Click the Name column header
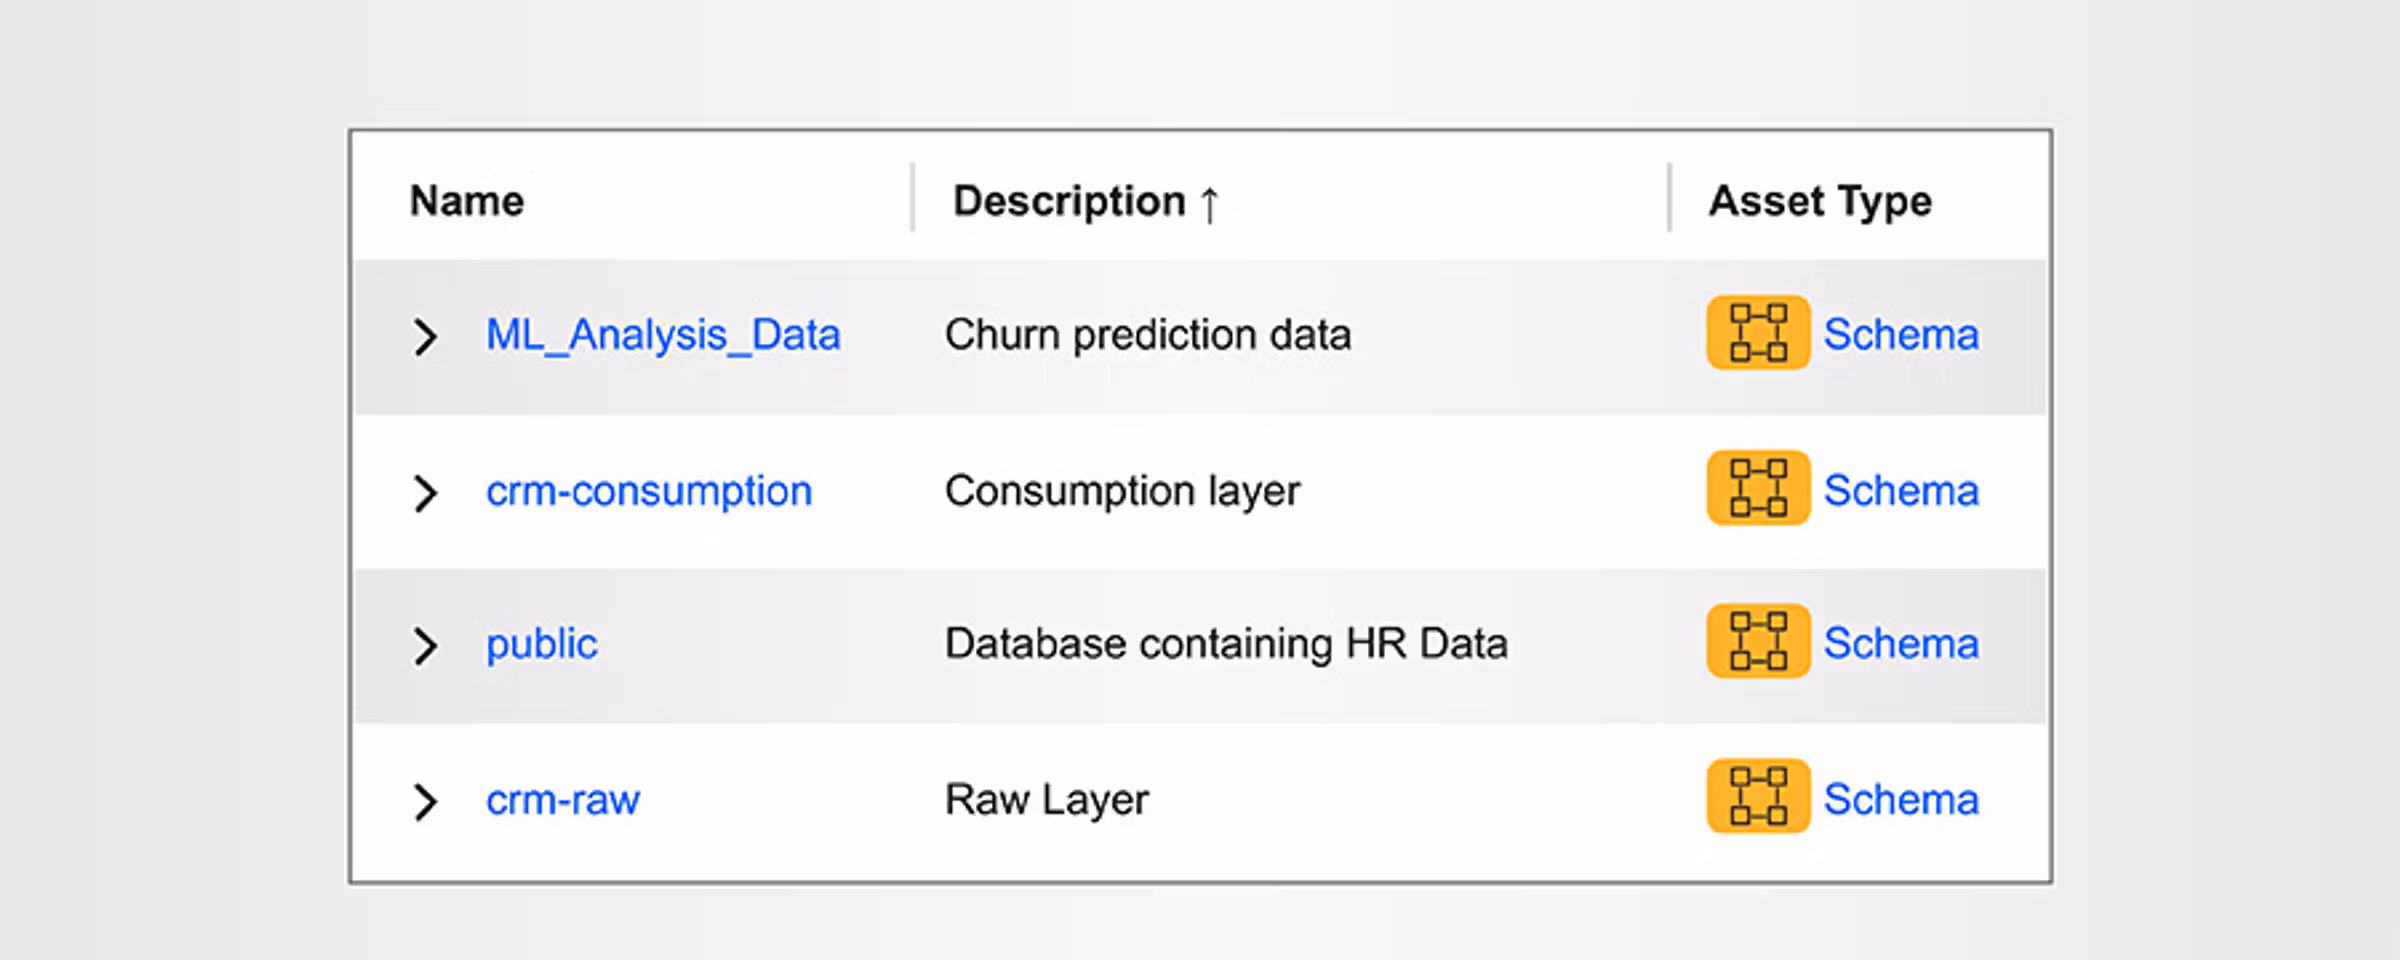Screen dimensions: 2400x960 click(466, 201)
